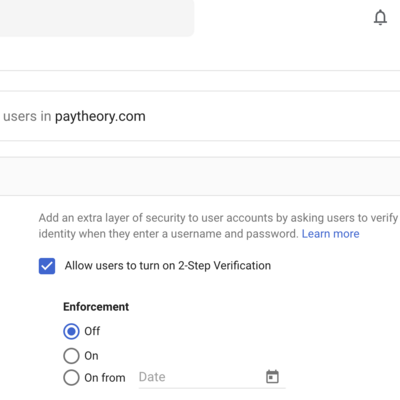
Task: Click the Date input field
Action: tap(212, 378)
